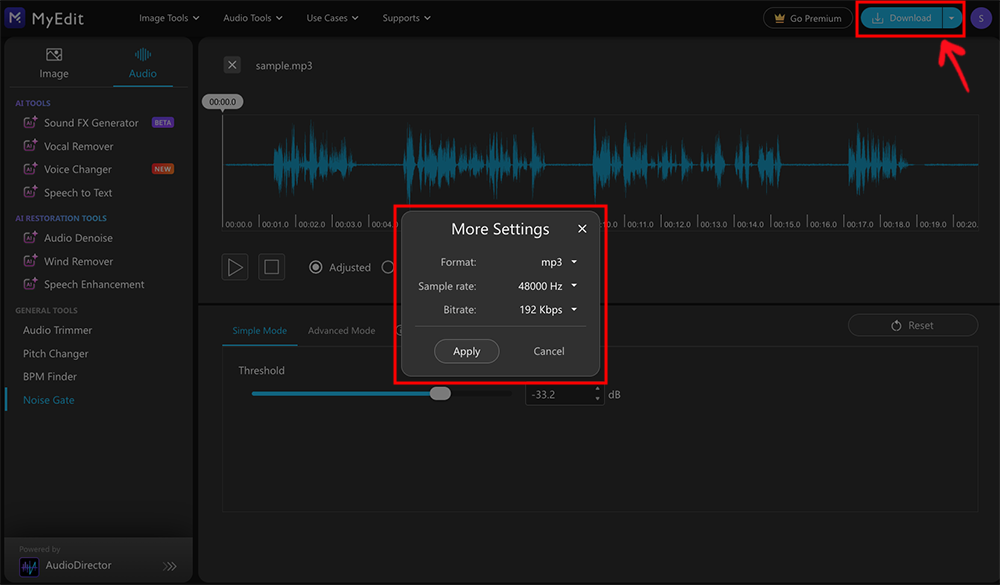The width and height of the screenshot is (1000, 585).
Task: Click the Go Premium button
Action: click(808, 17)
